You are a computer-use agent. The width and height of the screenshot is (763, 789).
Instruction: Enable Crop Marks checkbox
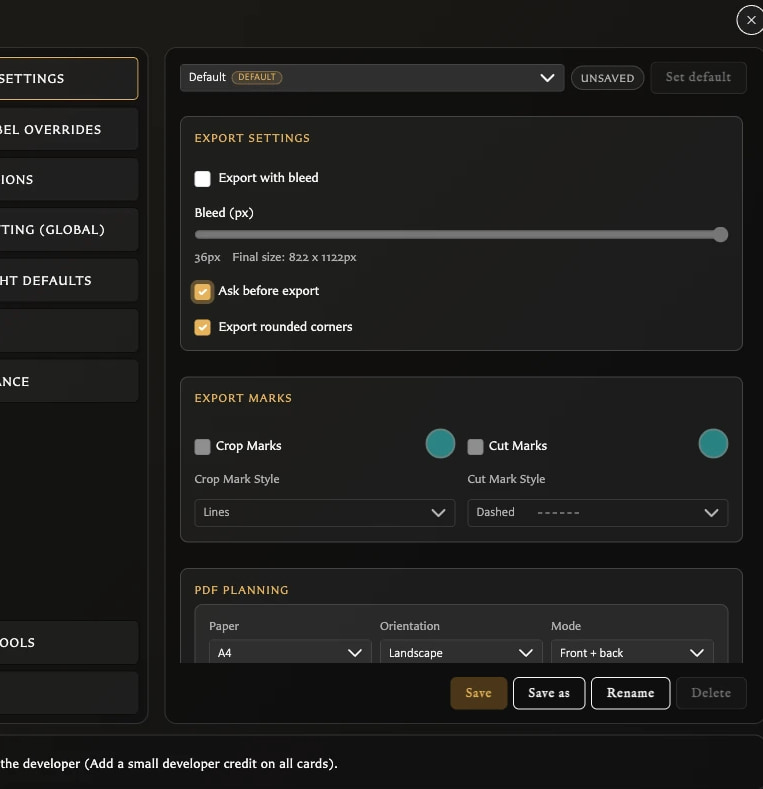coord(202,446)
